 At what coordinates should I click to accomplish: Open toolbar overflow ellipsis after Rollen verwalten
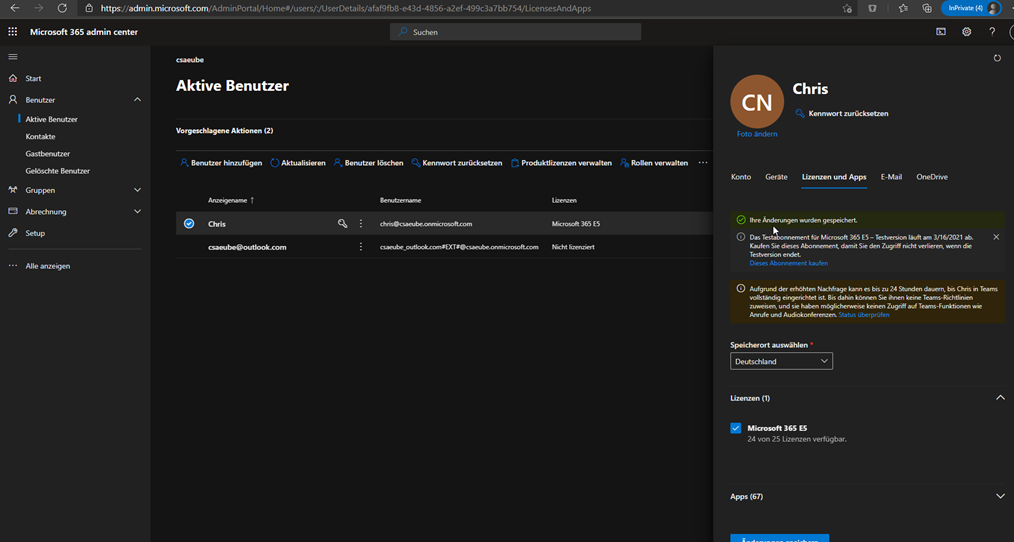click(x=703, y=163)
